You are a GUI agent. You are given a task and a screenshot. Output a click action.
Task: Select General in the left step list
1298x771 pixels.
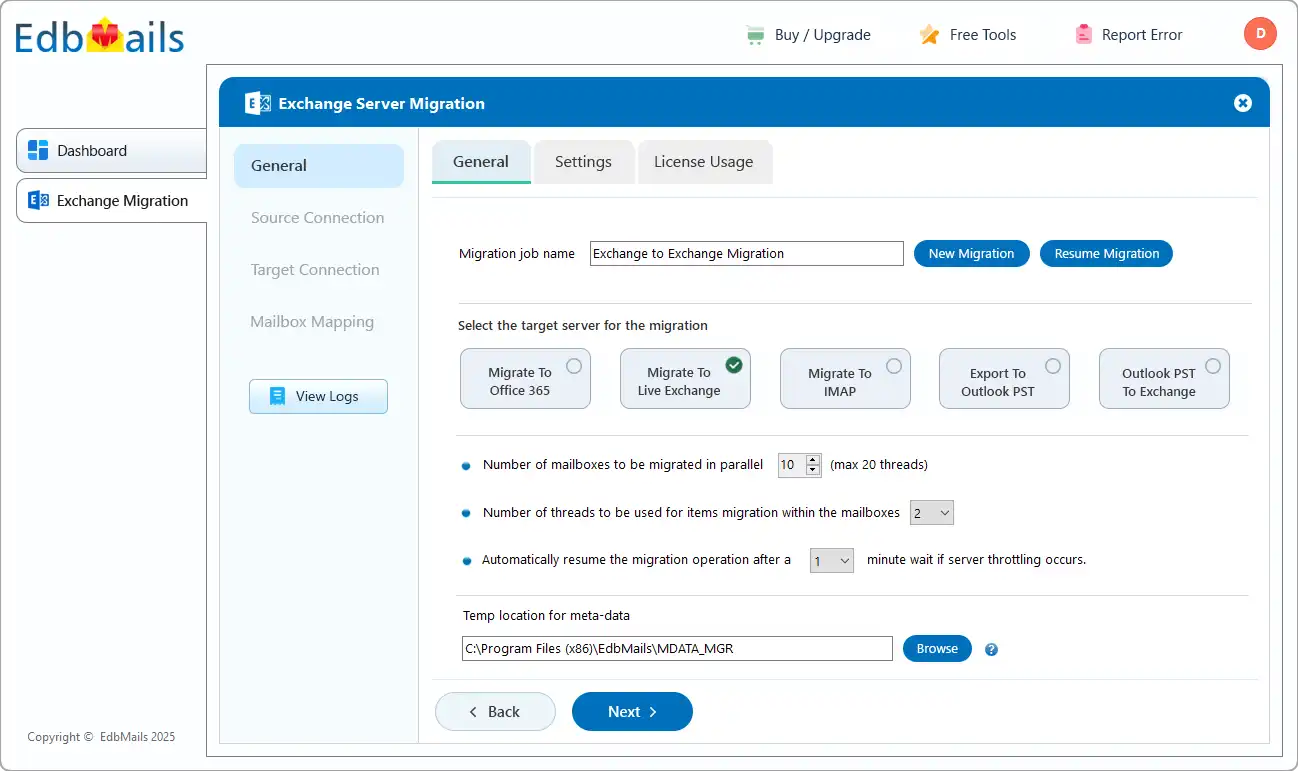(319, 166)
